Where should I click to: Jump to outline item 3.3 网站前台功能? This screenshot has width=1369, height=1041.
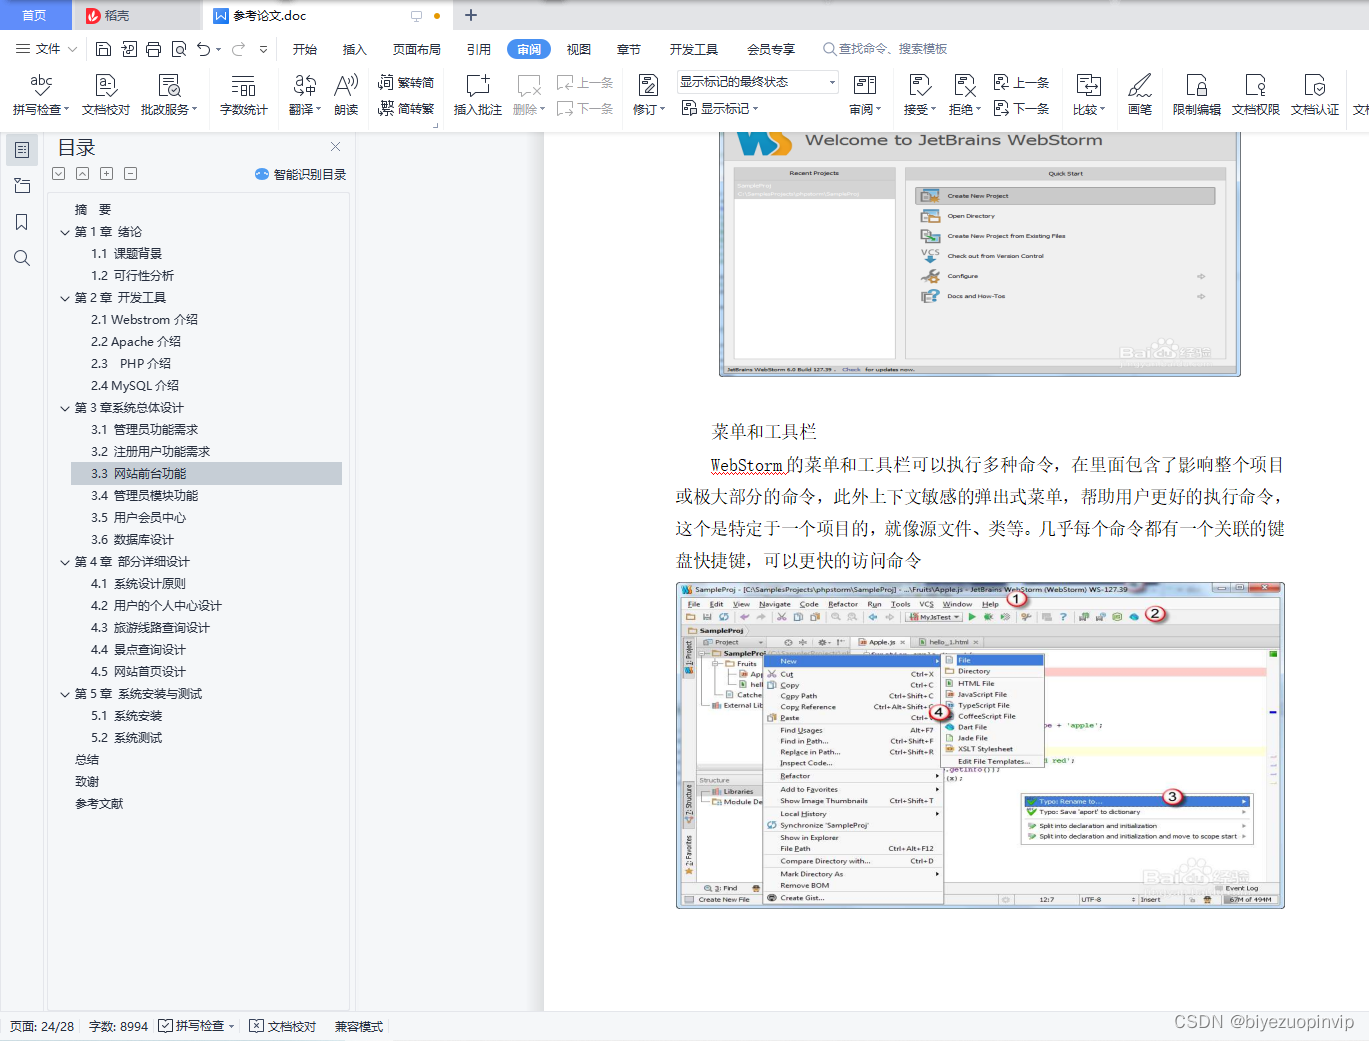coord(206,474)
